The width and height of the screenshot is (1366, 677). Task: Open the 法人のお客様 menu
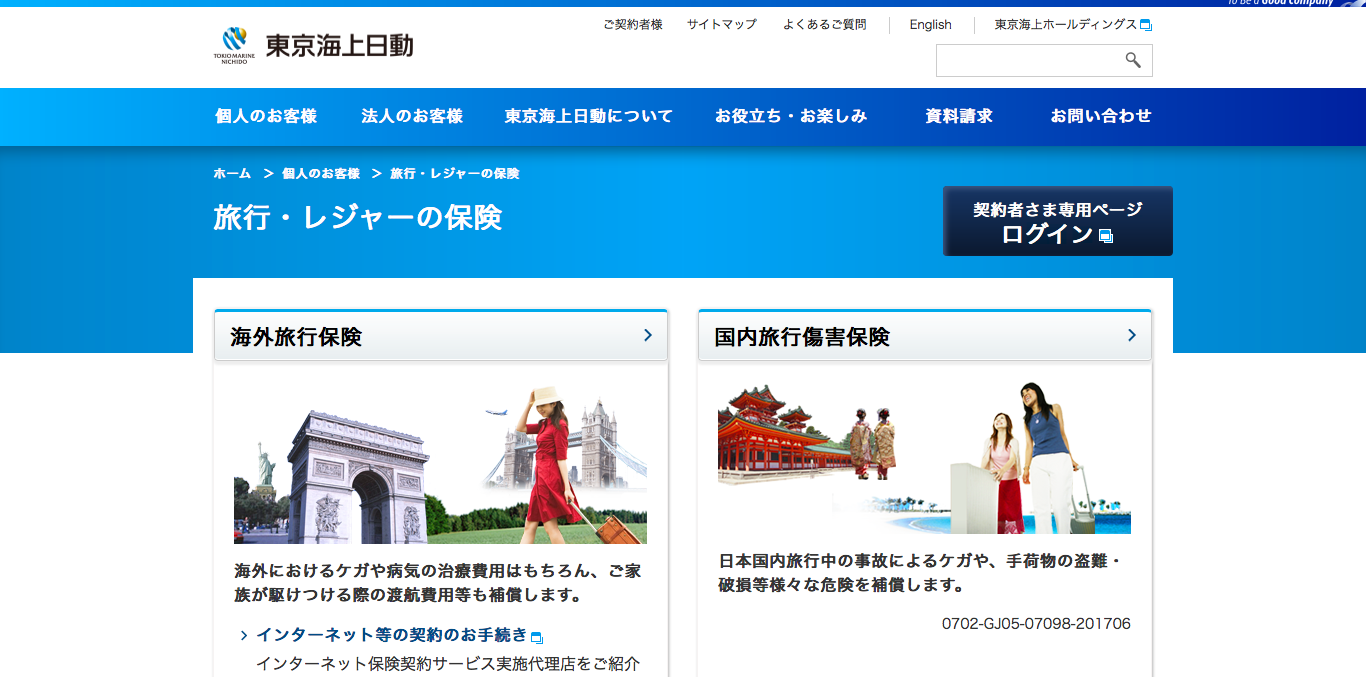(412, 116)
